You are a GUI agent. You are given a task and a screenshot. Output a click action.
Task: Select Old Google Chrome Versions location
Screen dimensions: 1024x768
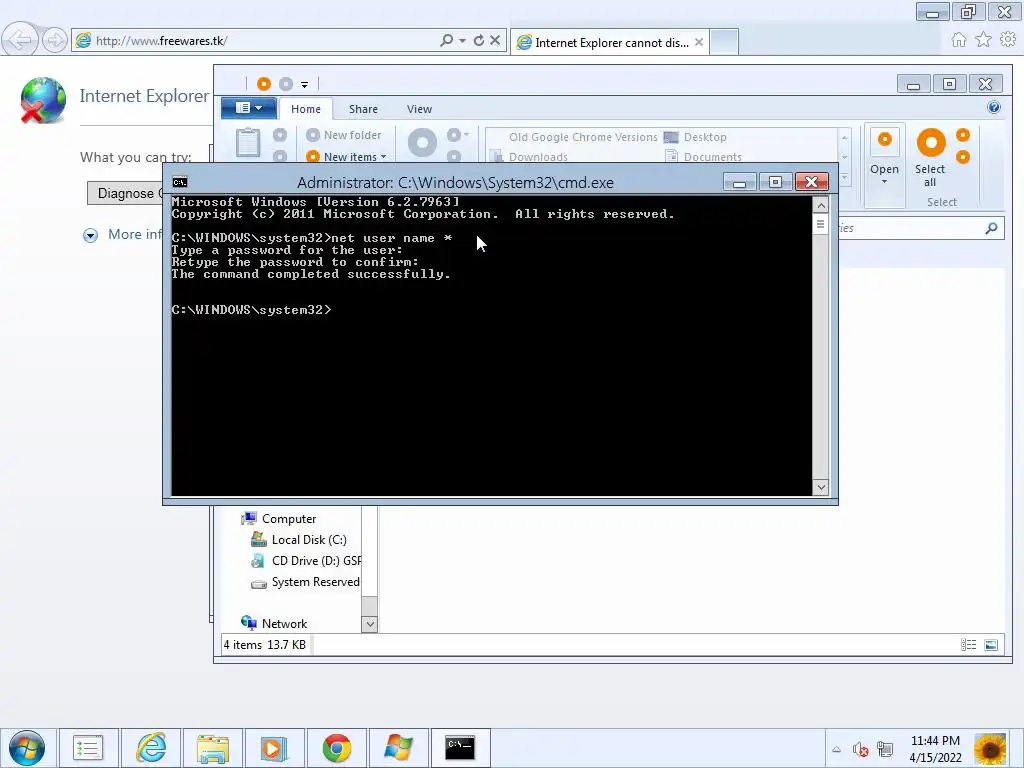point(583,137)
